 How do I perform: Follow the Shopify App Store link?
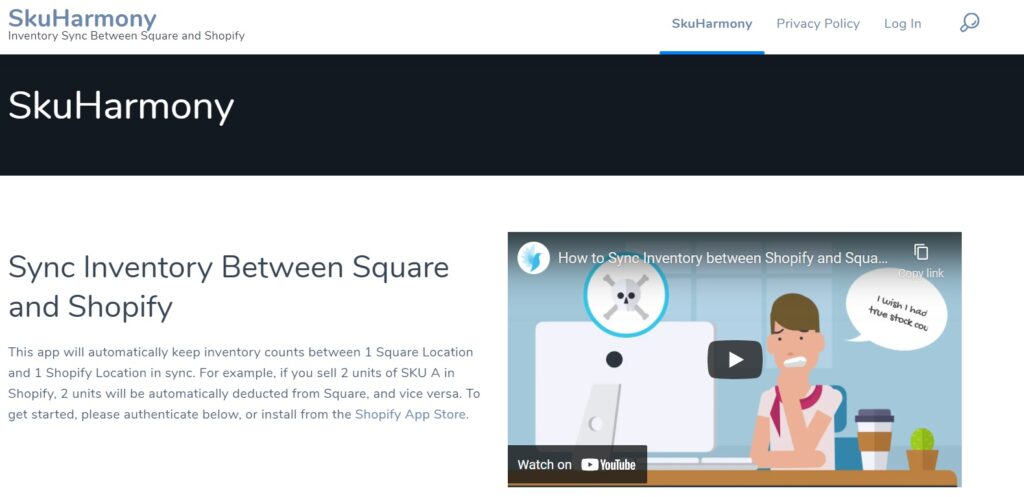click(410, 414)
